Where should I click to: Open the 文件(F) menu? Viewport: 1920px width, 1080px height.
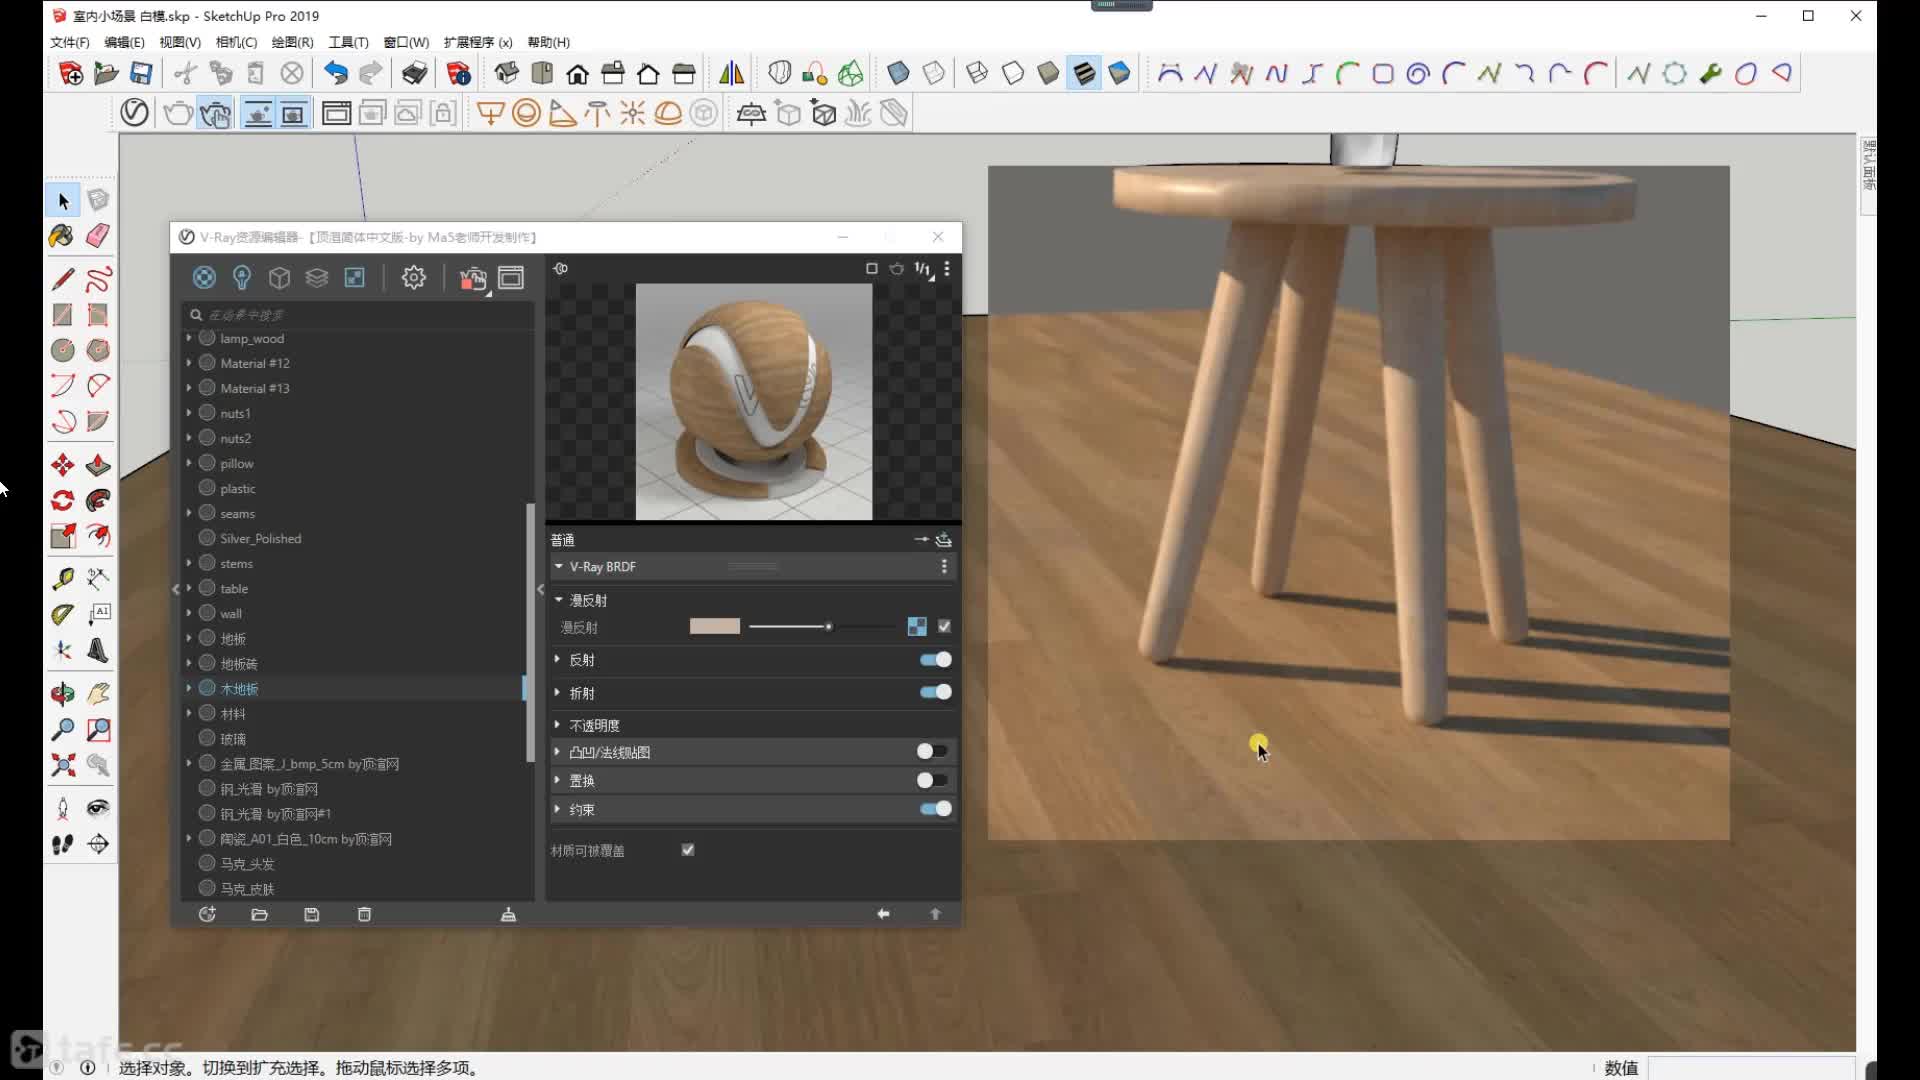coord(69,42)
